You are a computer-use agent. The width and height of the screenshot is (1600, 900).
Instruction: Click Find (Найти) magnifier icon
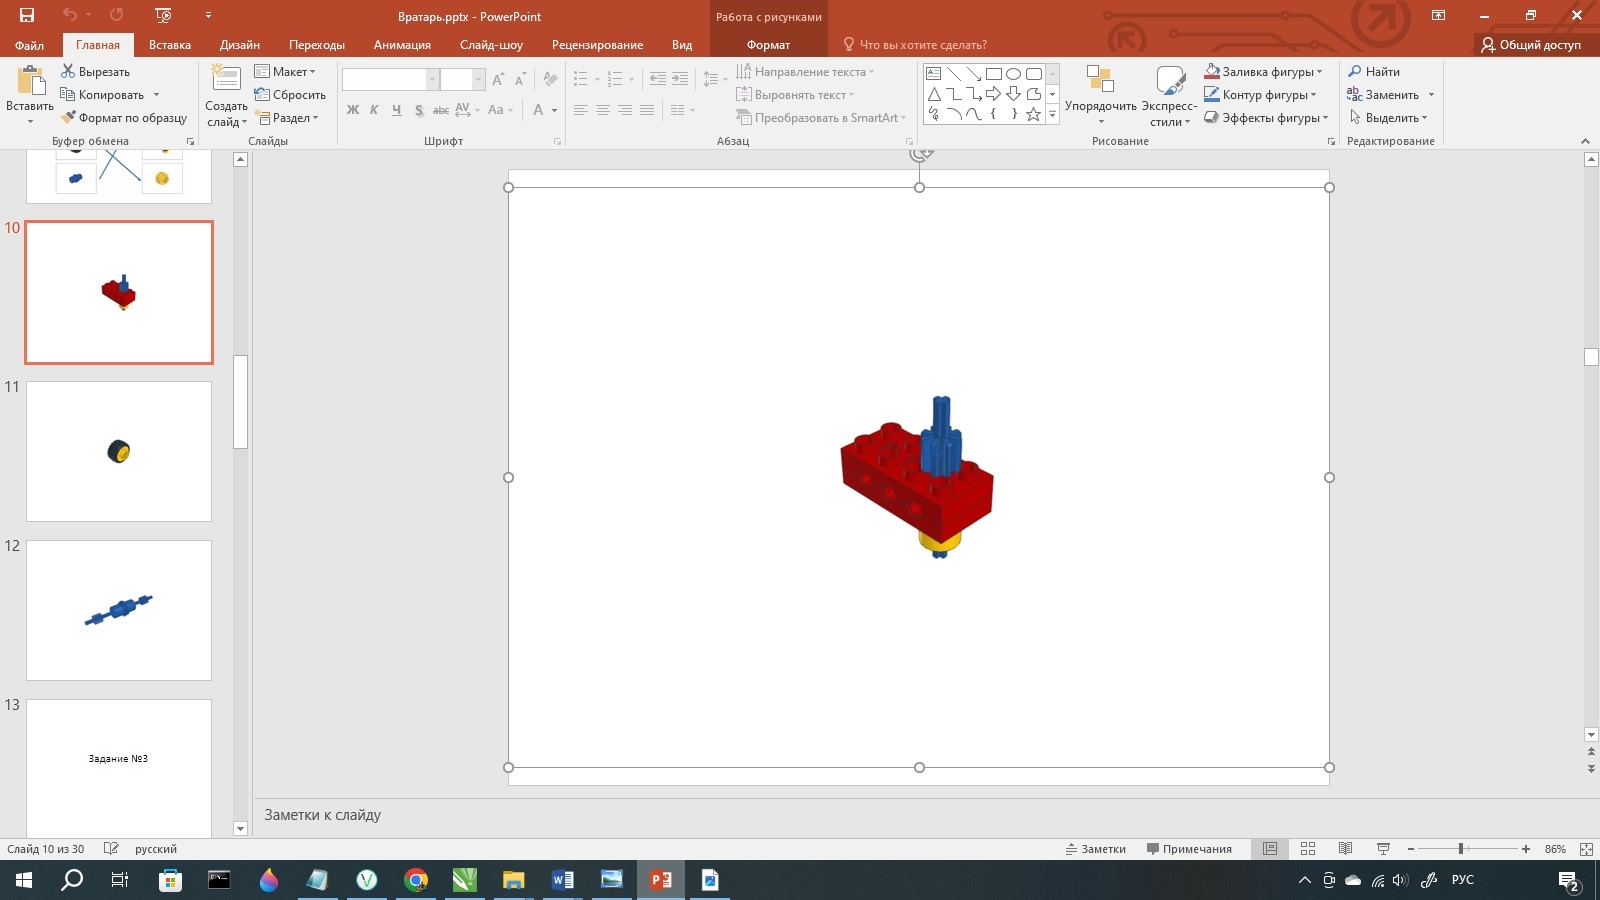tap(1355, 71)
